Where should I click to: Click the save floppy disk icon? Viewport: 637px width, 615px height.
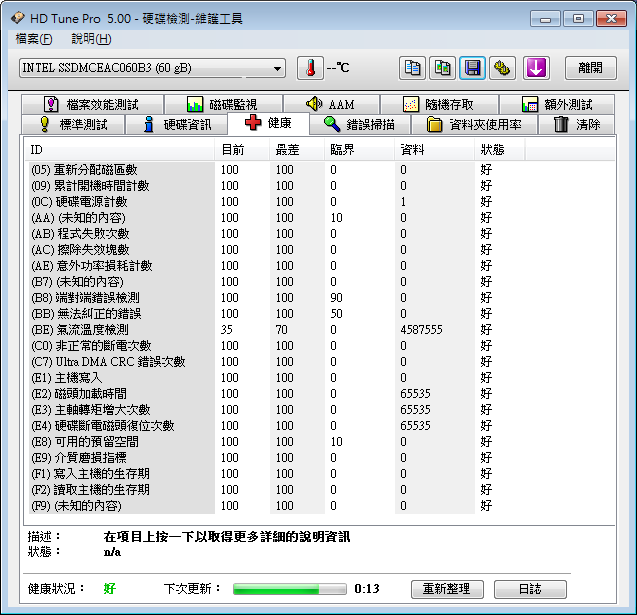pyautogui.click(x=472, y=68)
